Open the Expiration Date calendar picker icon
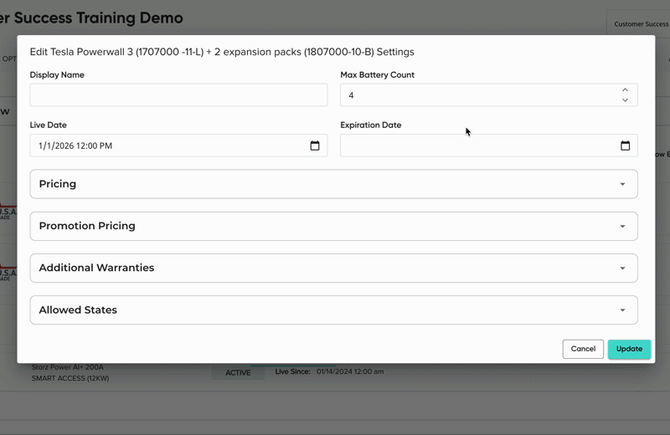Viewport: 670px width, 435px height. 625,146
